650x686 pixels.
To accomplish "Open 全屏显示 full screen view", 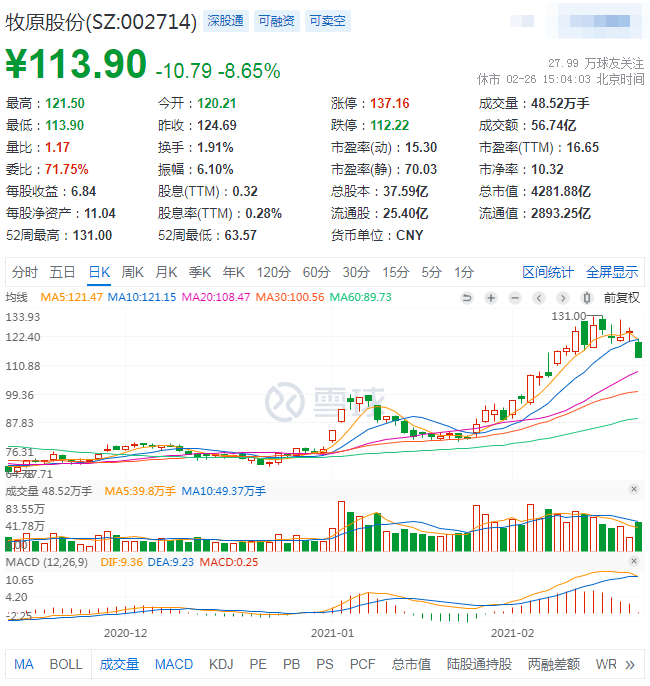I will pyautogui.click(x=612, y=272).
